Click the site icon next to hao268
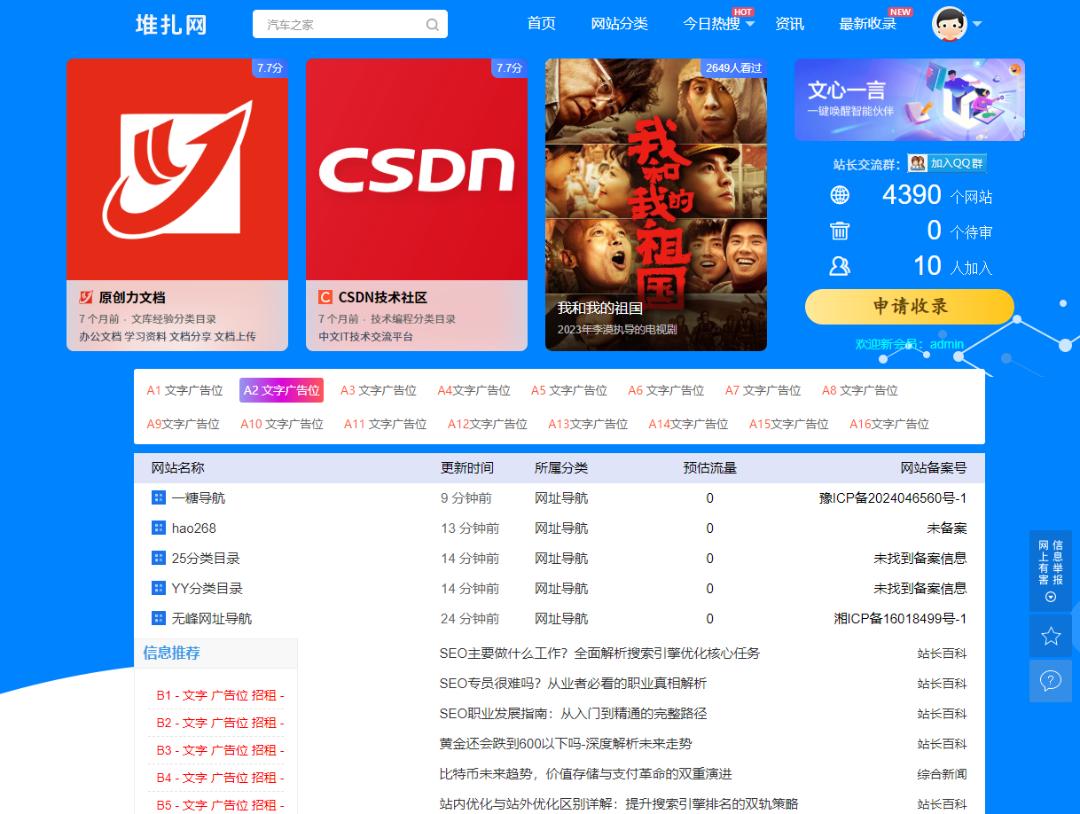 click(x=158, y=528)
